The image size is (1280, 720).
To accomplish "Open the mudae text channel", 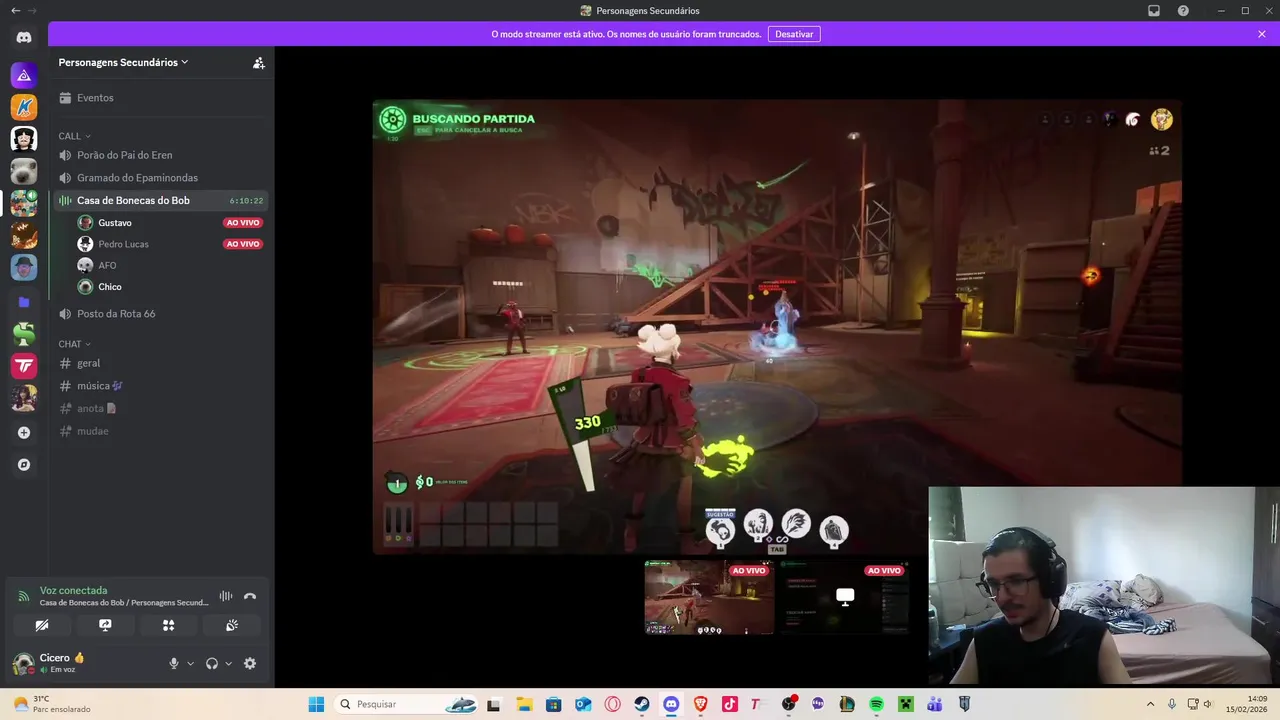I will point(161,431).
